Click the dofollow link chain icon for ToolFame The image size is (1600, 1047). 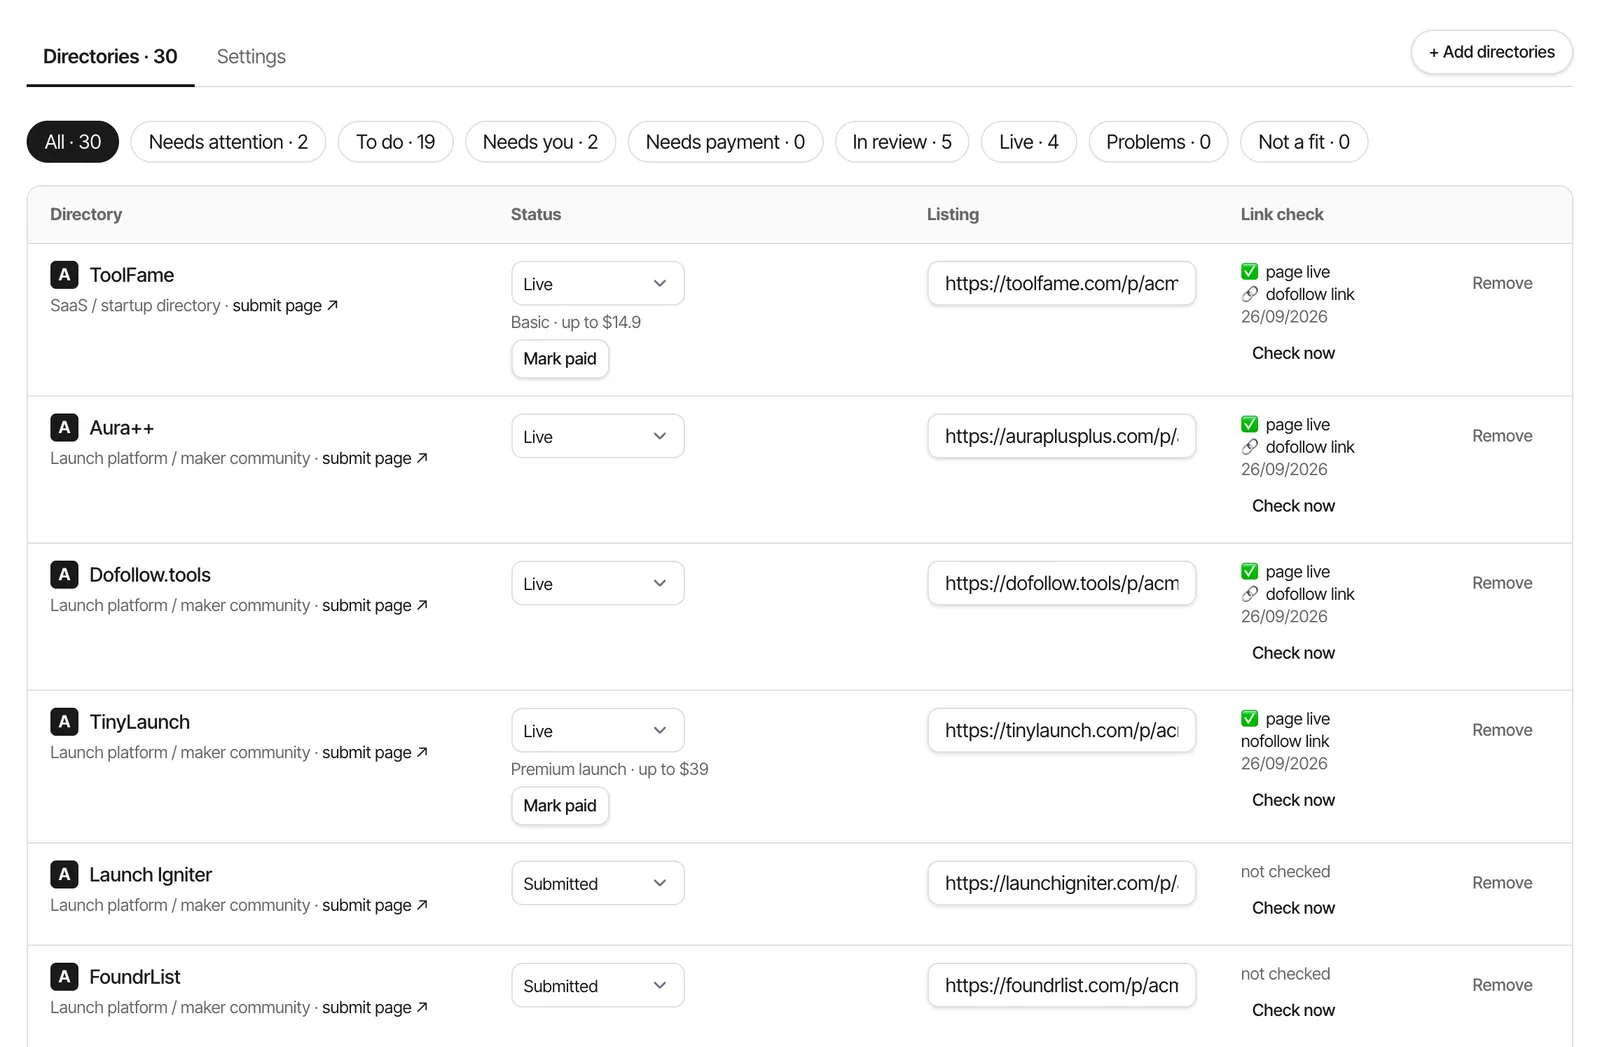pyautogui.click(x=1249, y=294)
